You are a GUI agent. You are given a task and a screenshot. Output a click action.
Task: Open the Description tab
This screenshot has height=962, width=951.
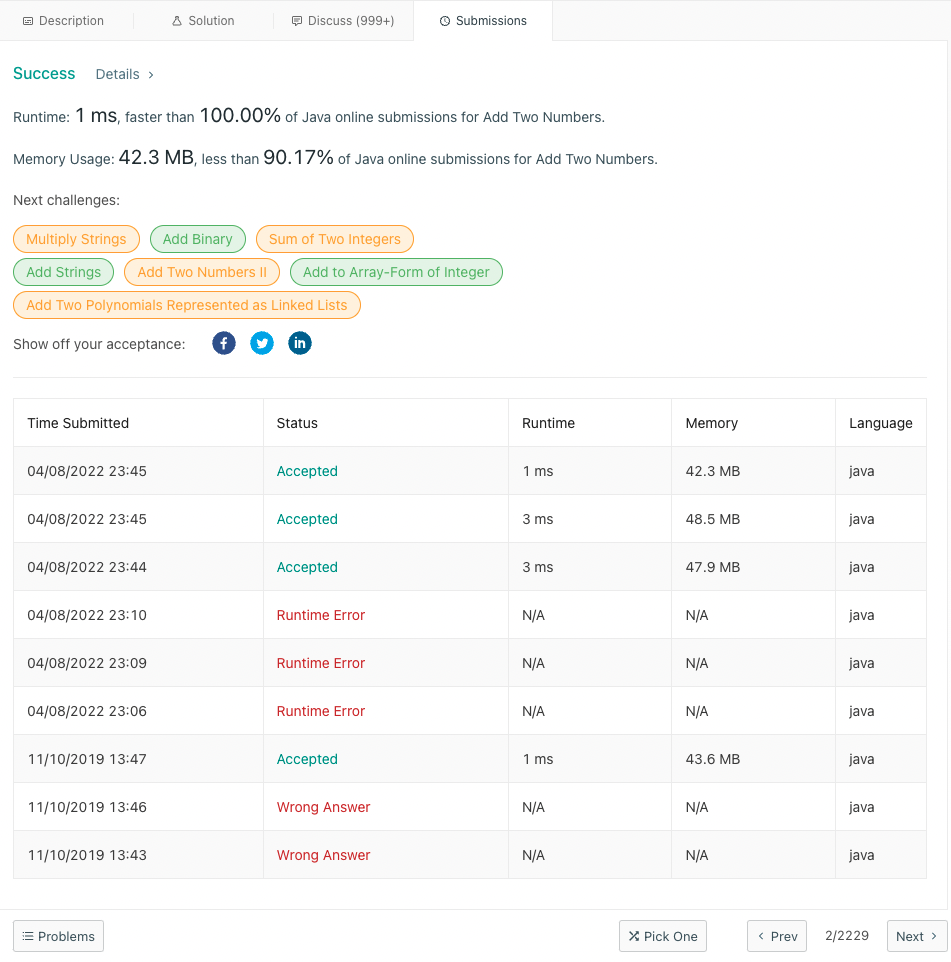click(63, 21)
